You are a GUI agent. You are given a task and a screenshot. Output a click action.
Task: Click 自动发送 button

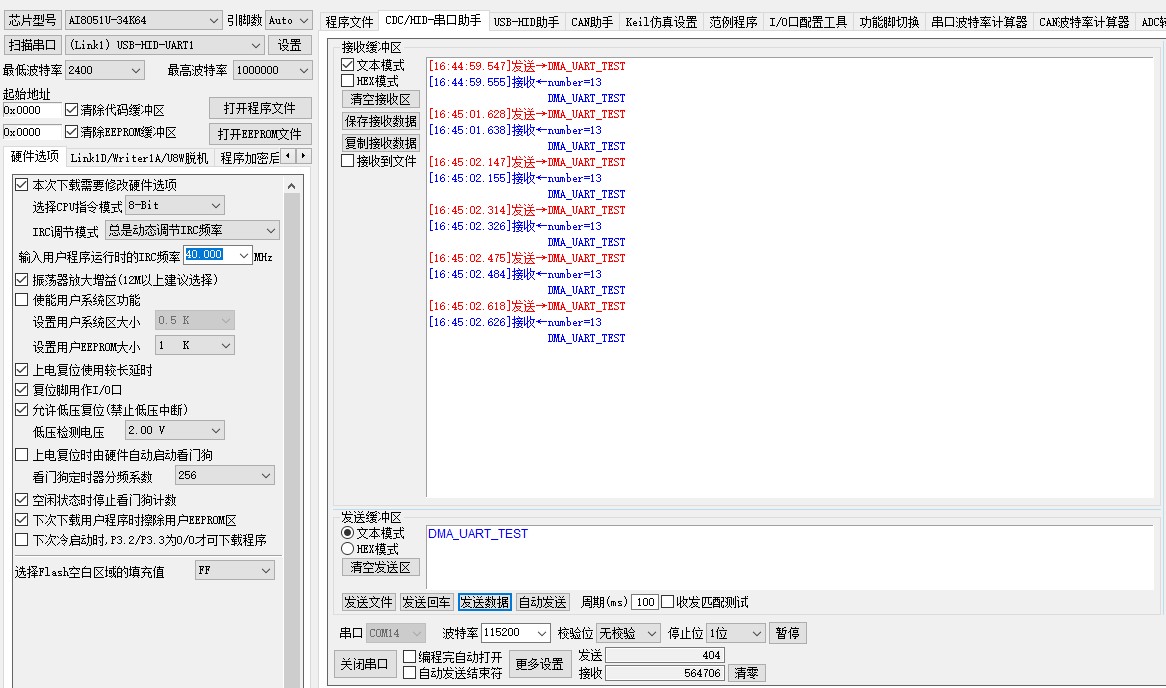coord(543,602)
